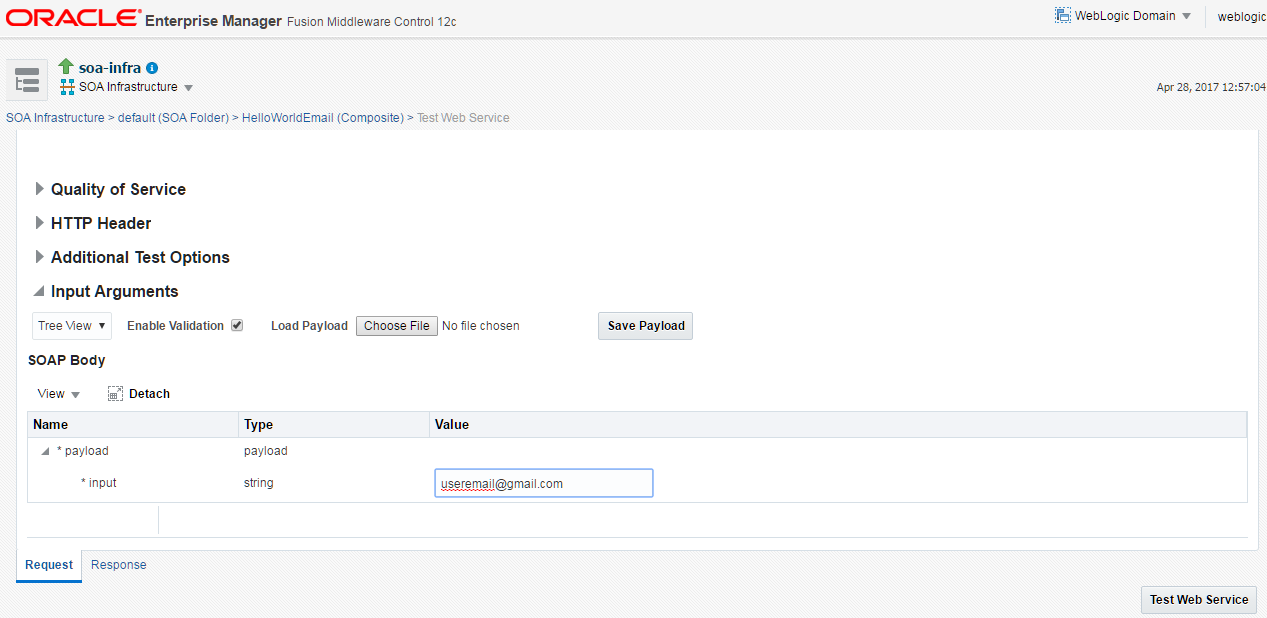Click the Detach table icon
Viewport: 1267px width, 618px height.
114,392
